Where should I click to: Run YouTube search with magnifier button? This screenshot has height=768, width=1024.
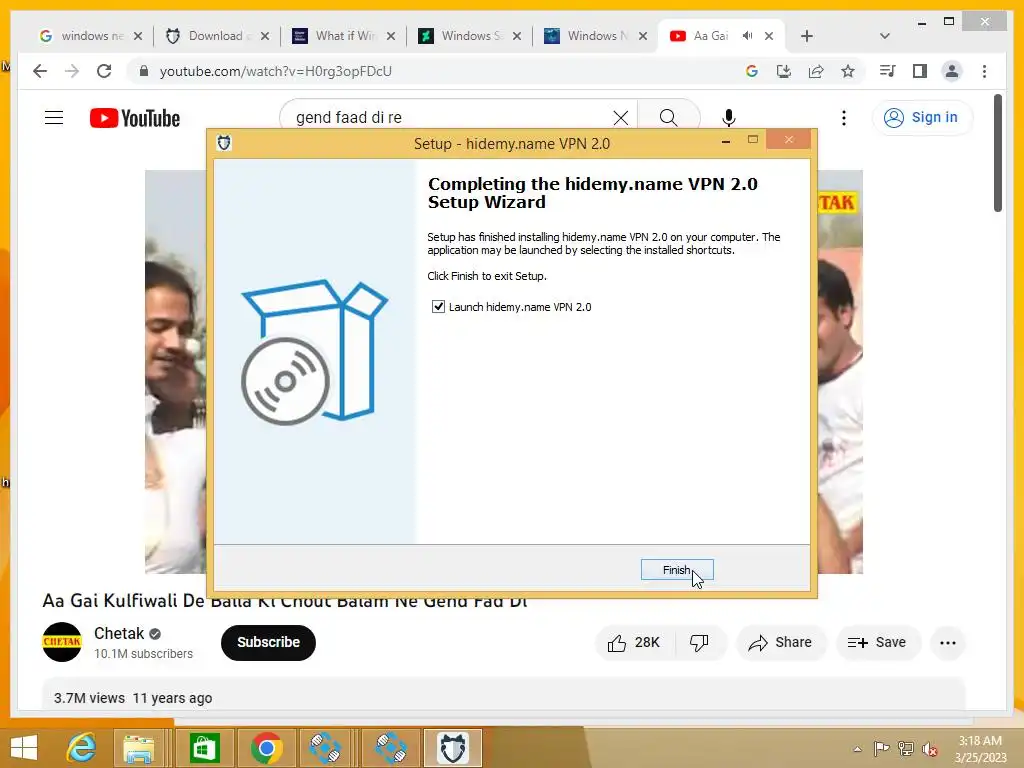tap(668, 118)
